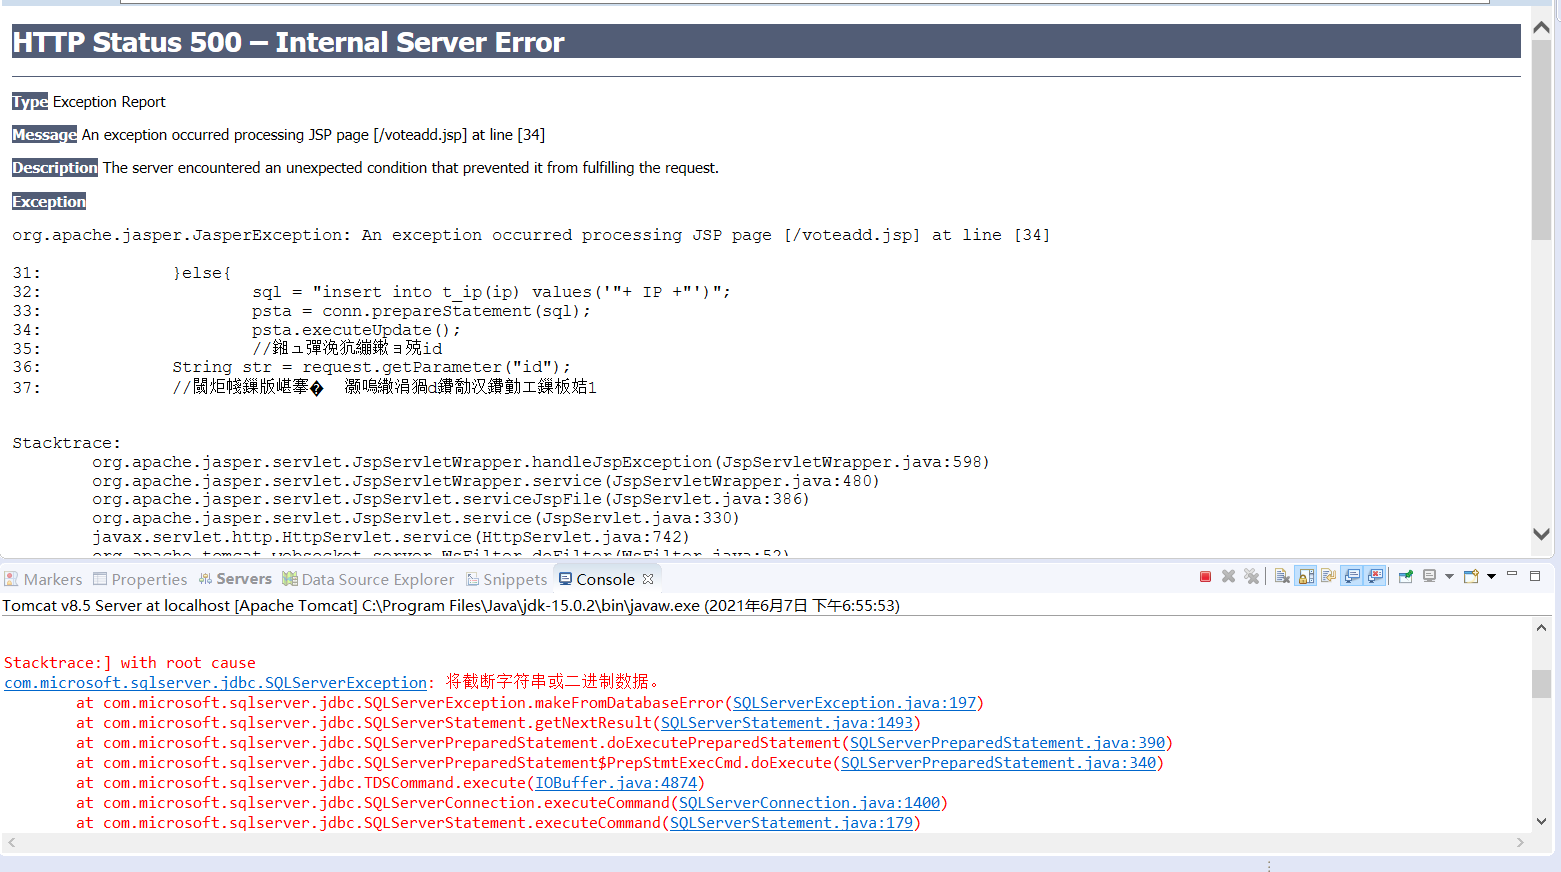The height and width of the screenshot is (872, 1561).
Task: Click Remove All Terminated Launches double-X icon
Action: click(1251, 576)
